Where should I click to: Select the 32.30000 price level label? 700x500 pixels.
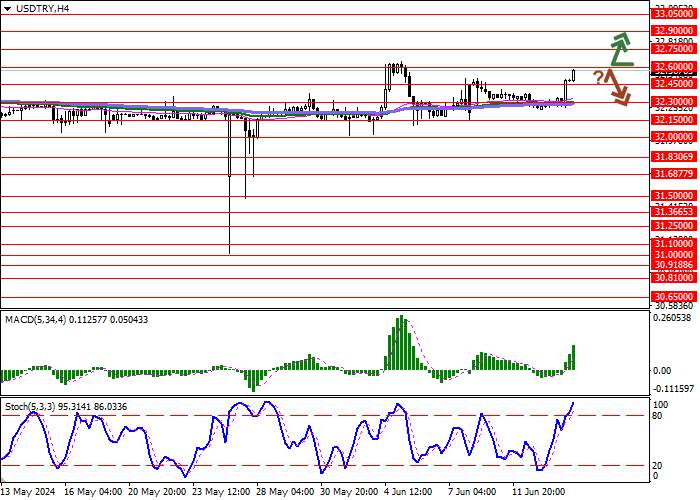pyautogui.click(x=674, y=102)
